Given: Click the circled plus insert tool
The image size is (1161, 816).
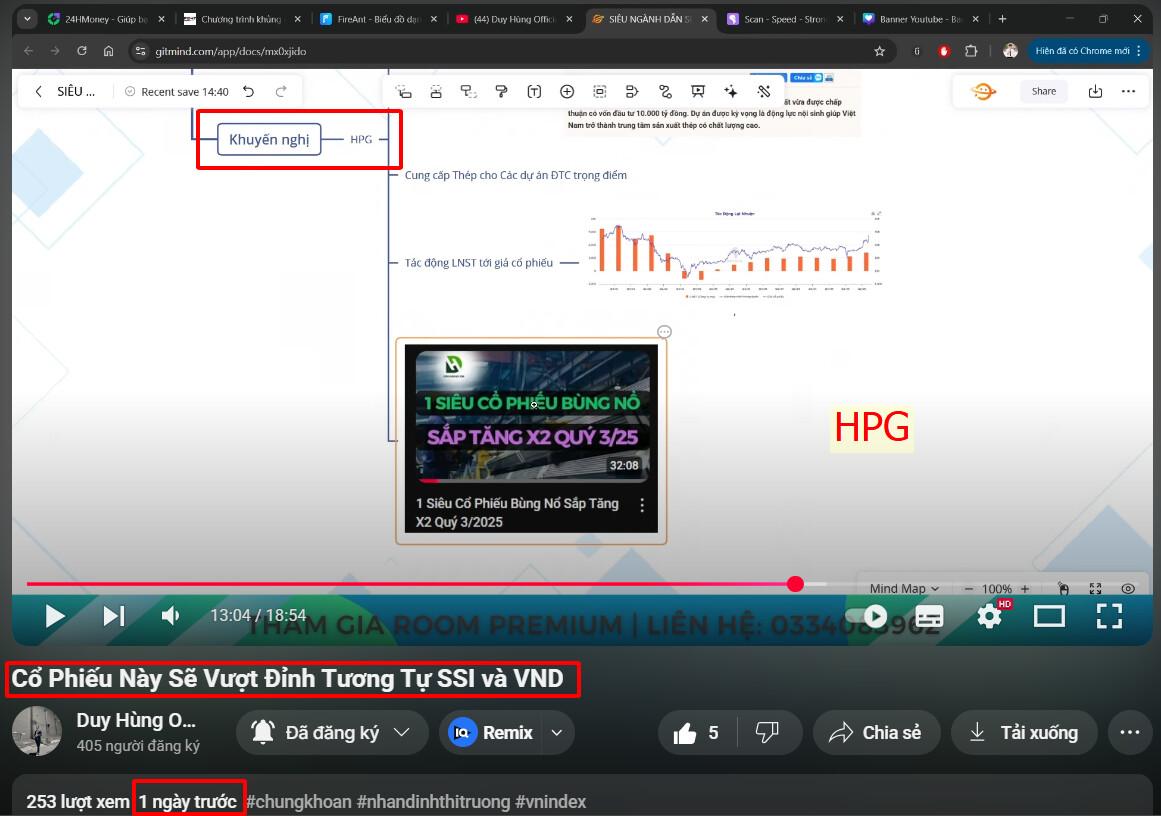Looking at the screenshot, I should pyautogui.click(x=567, y=92).
